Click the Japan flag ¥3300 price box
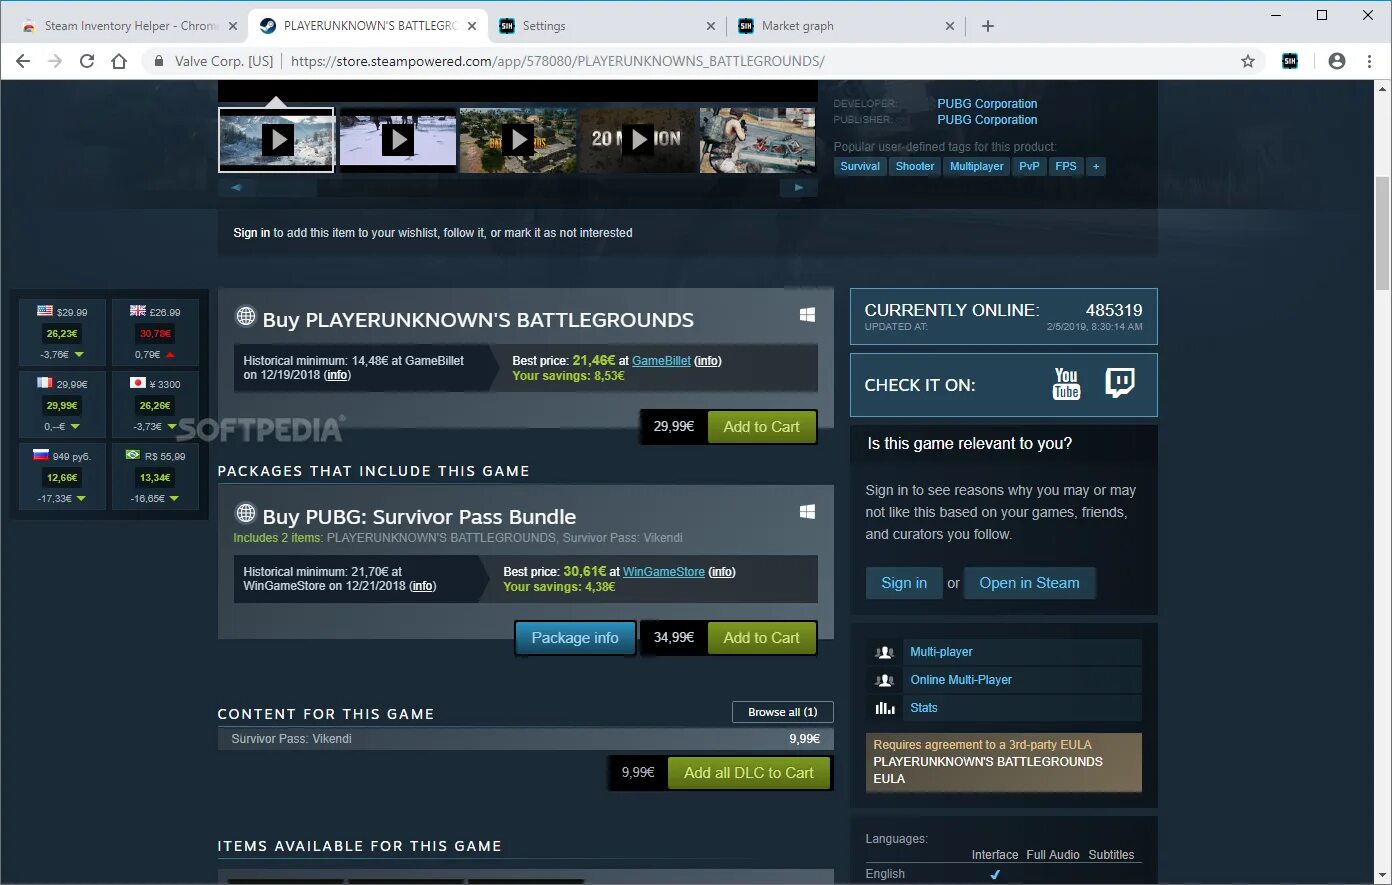This screenshot has height=885, width=1392. click(x=155, y=405)
